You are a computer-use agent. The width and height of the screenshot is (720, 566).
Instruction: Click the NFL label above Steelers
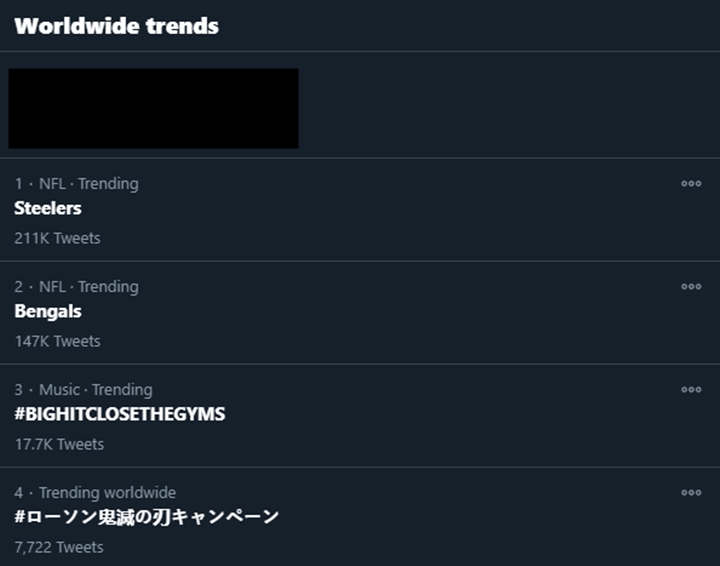coord(51,184)
